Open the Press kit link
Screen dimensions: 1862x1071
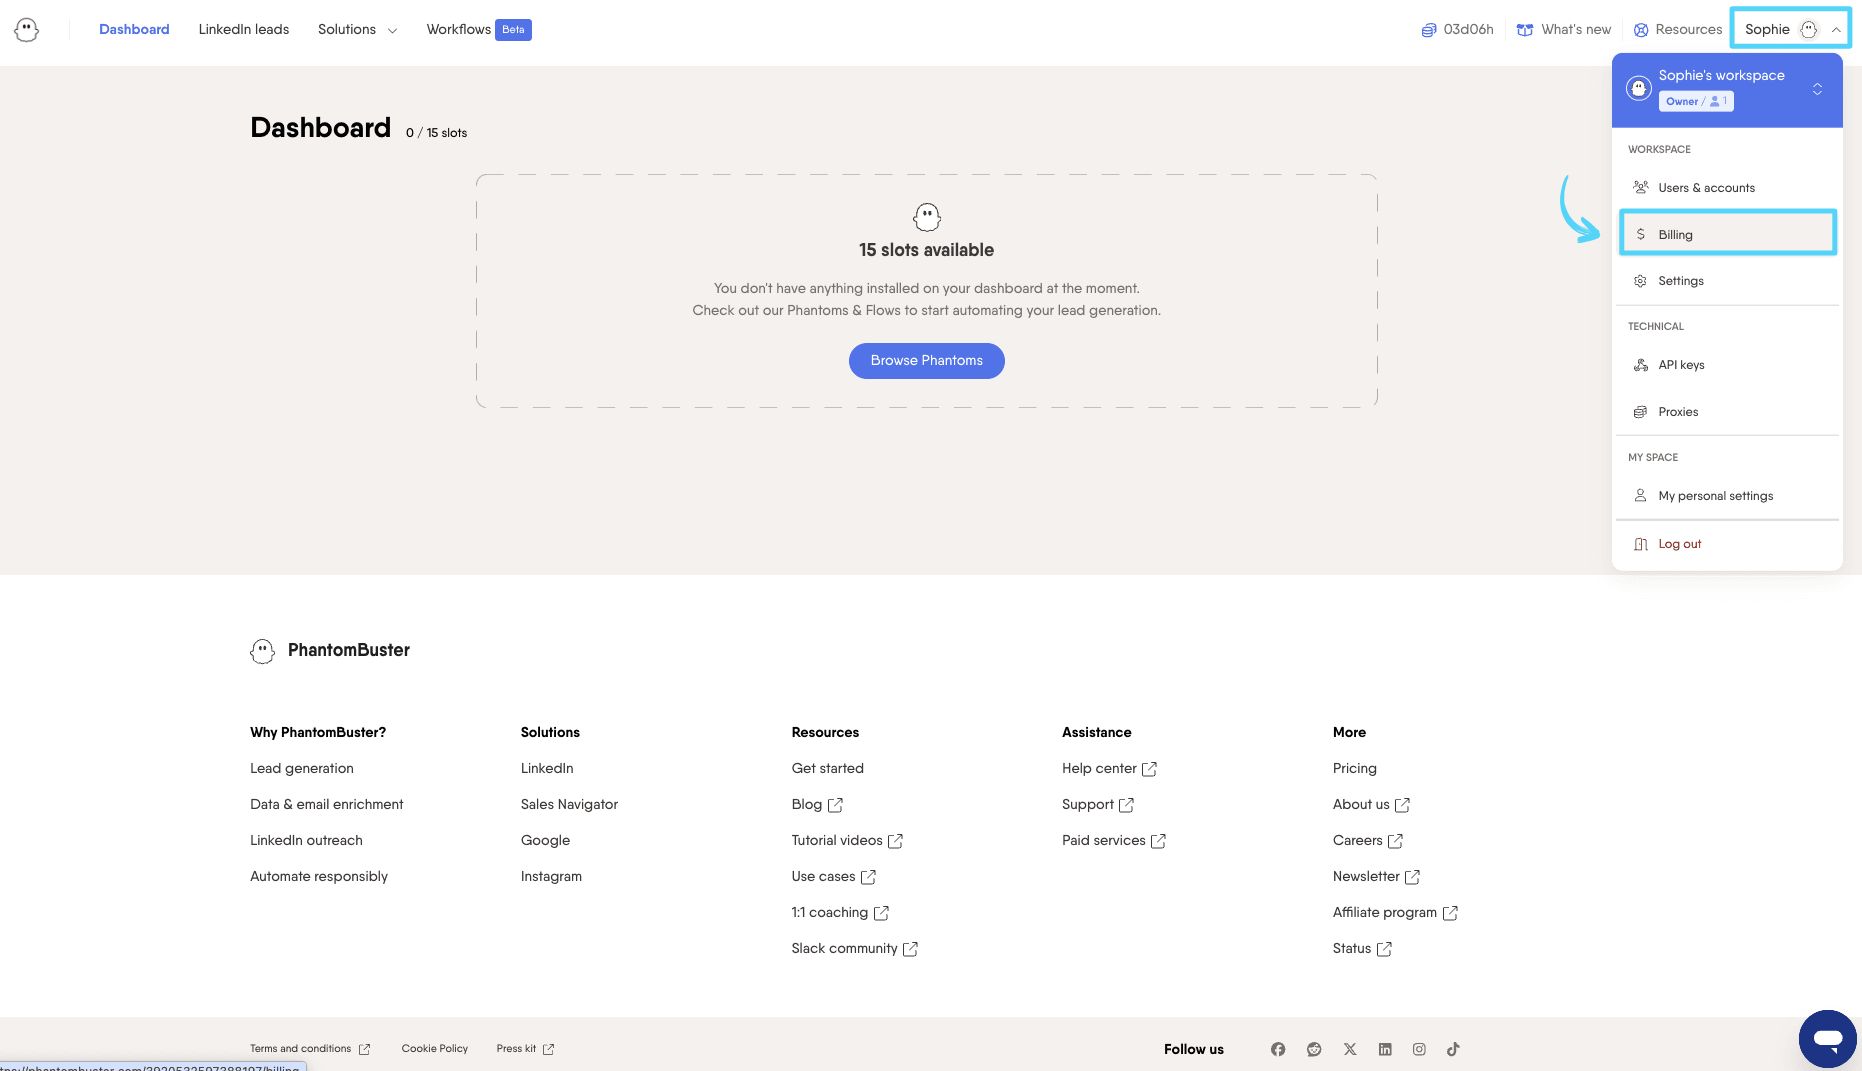click(525, 1049)
